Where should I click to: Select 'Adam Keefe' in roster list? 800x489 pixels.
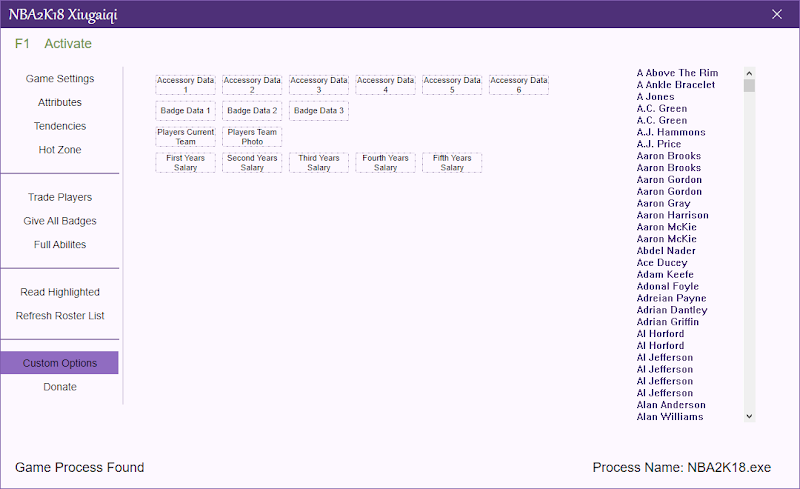(x=665, y=275)
